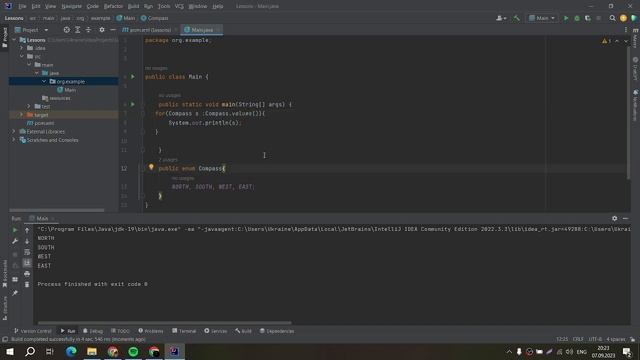Hide the Project tool window
Image resolution: width=640 pixels, height=360 pixels.
(113, 30)
